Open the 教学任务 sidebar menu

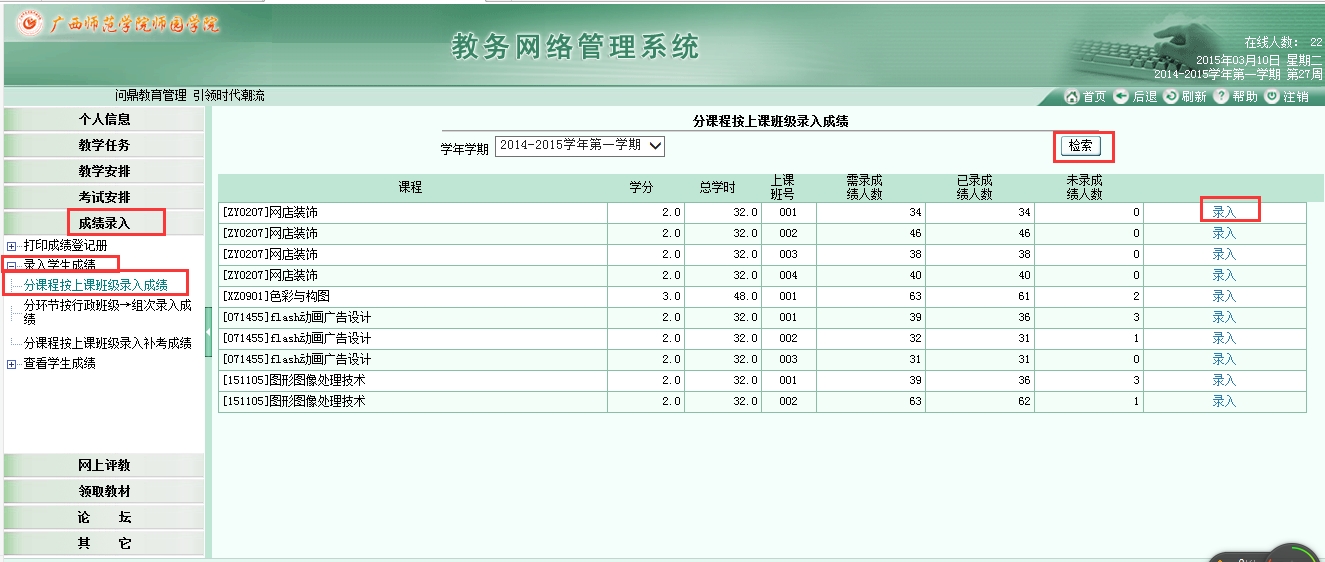(x=104, y=145)
